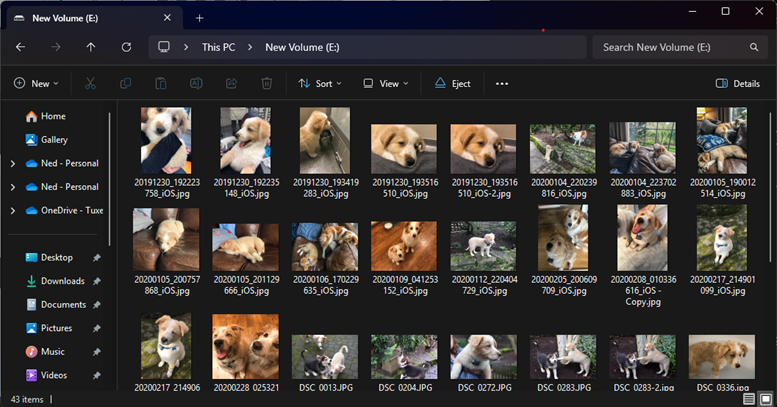
Task: Eject the New Volume drive
Action: (x=452, y=84)
